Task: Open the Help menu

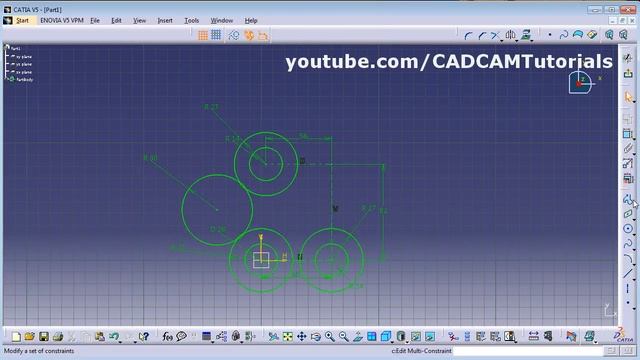Action: point(251,20)
